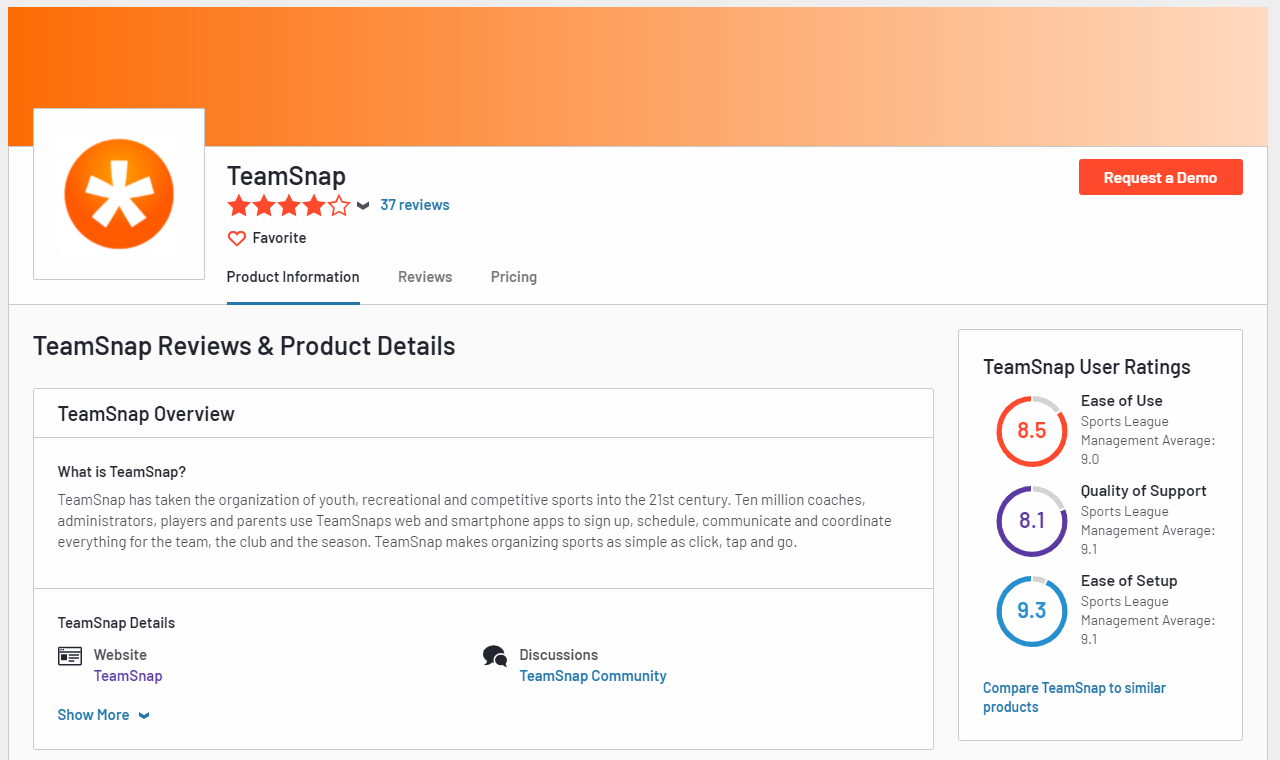Viewport: 1280px width, 760px height.
Task: Switch to the Reviews tab
Action: pos(425,277)
